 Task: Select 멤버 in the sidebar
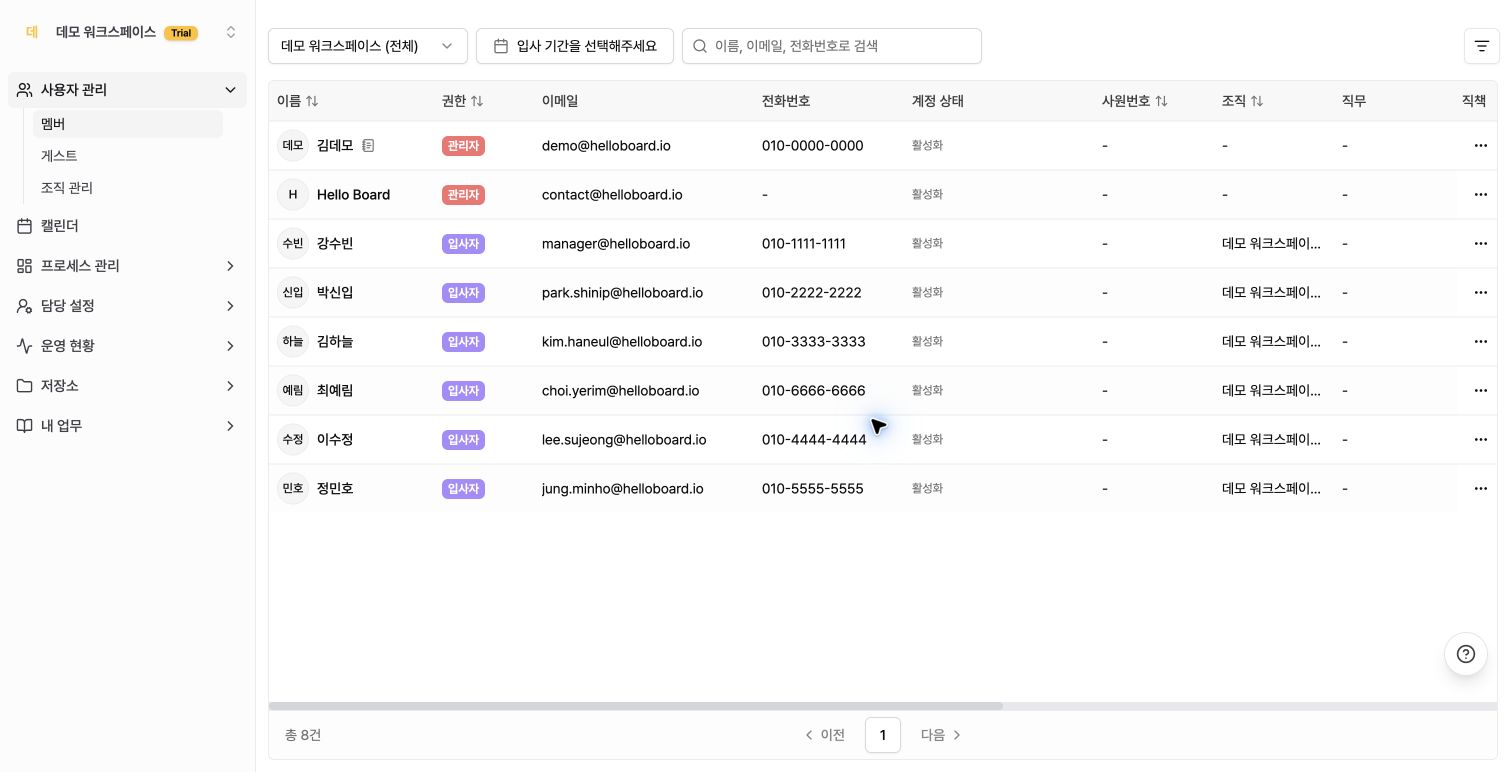point(128,124)
